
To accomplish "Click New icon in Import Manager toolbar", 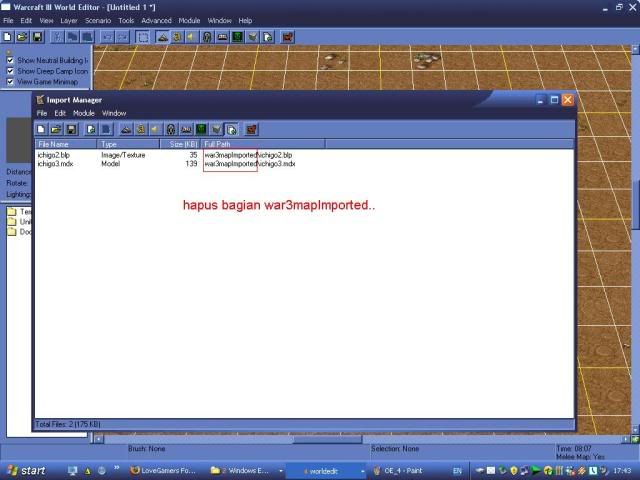I will 41,129.
